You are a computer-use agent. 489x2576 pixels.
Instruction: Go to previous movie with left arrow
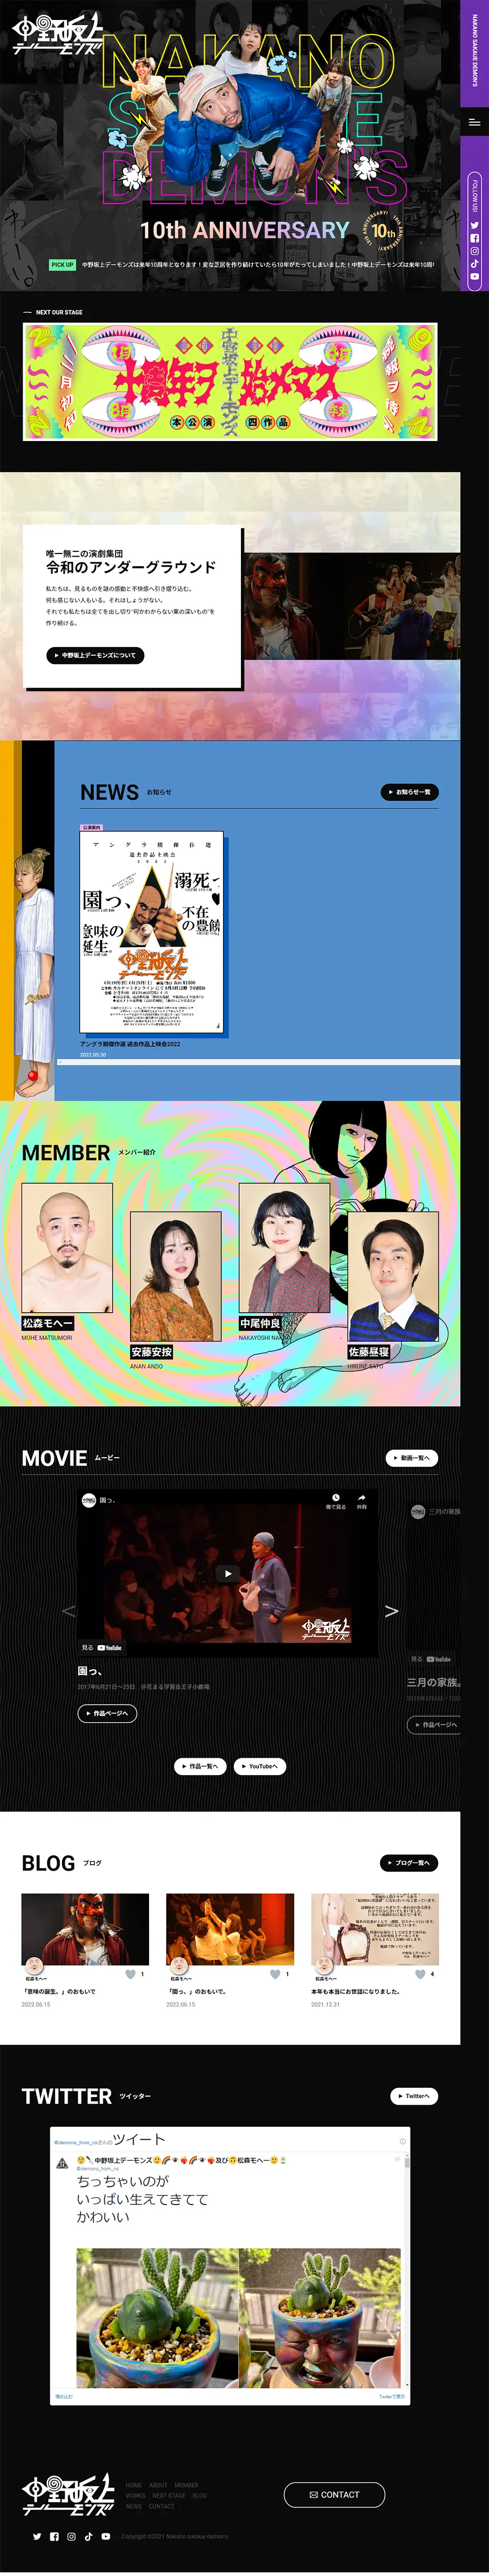[x=68, y=1610]
